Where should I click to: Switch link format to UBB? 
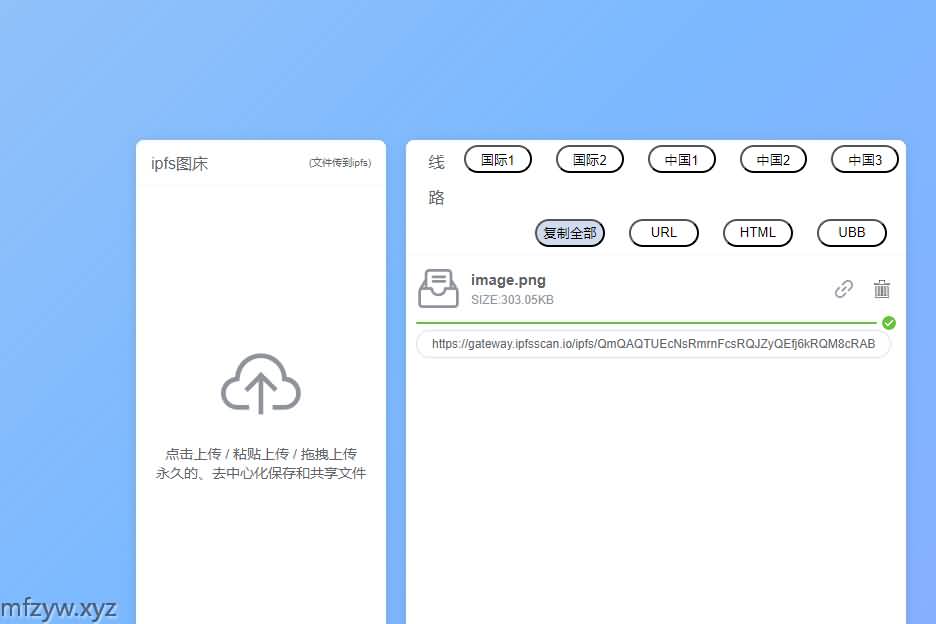851,233
